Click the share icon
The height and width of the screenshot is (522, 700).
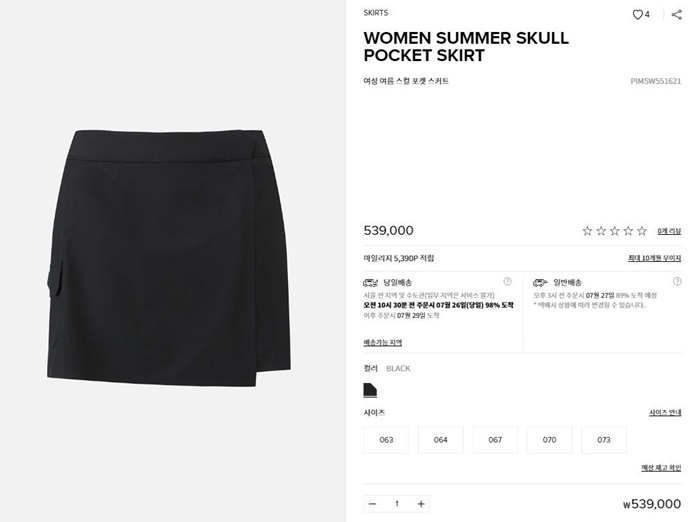pos(677,15)
